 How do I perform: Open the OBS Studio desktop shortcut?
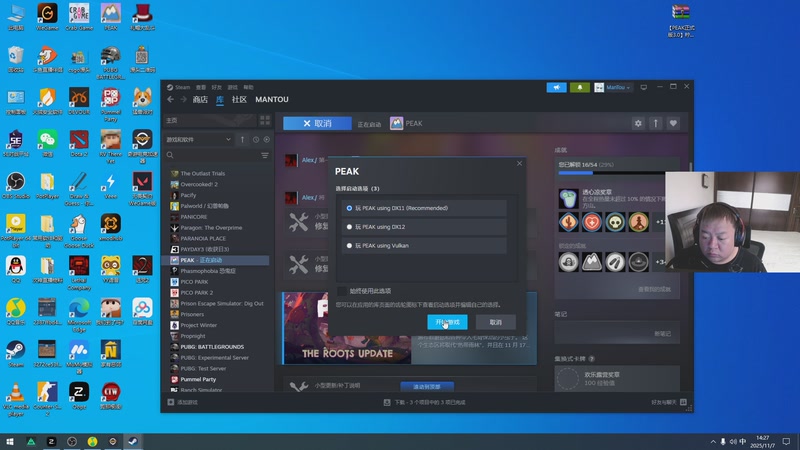click(16, 185)
